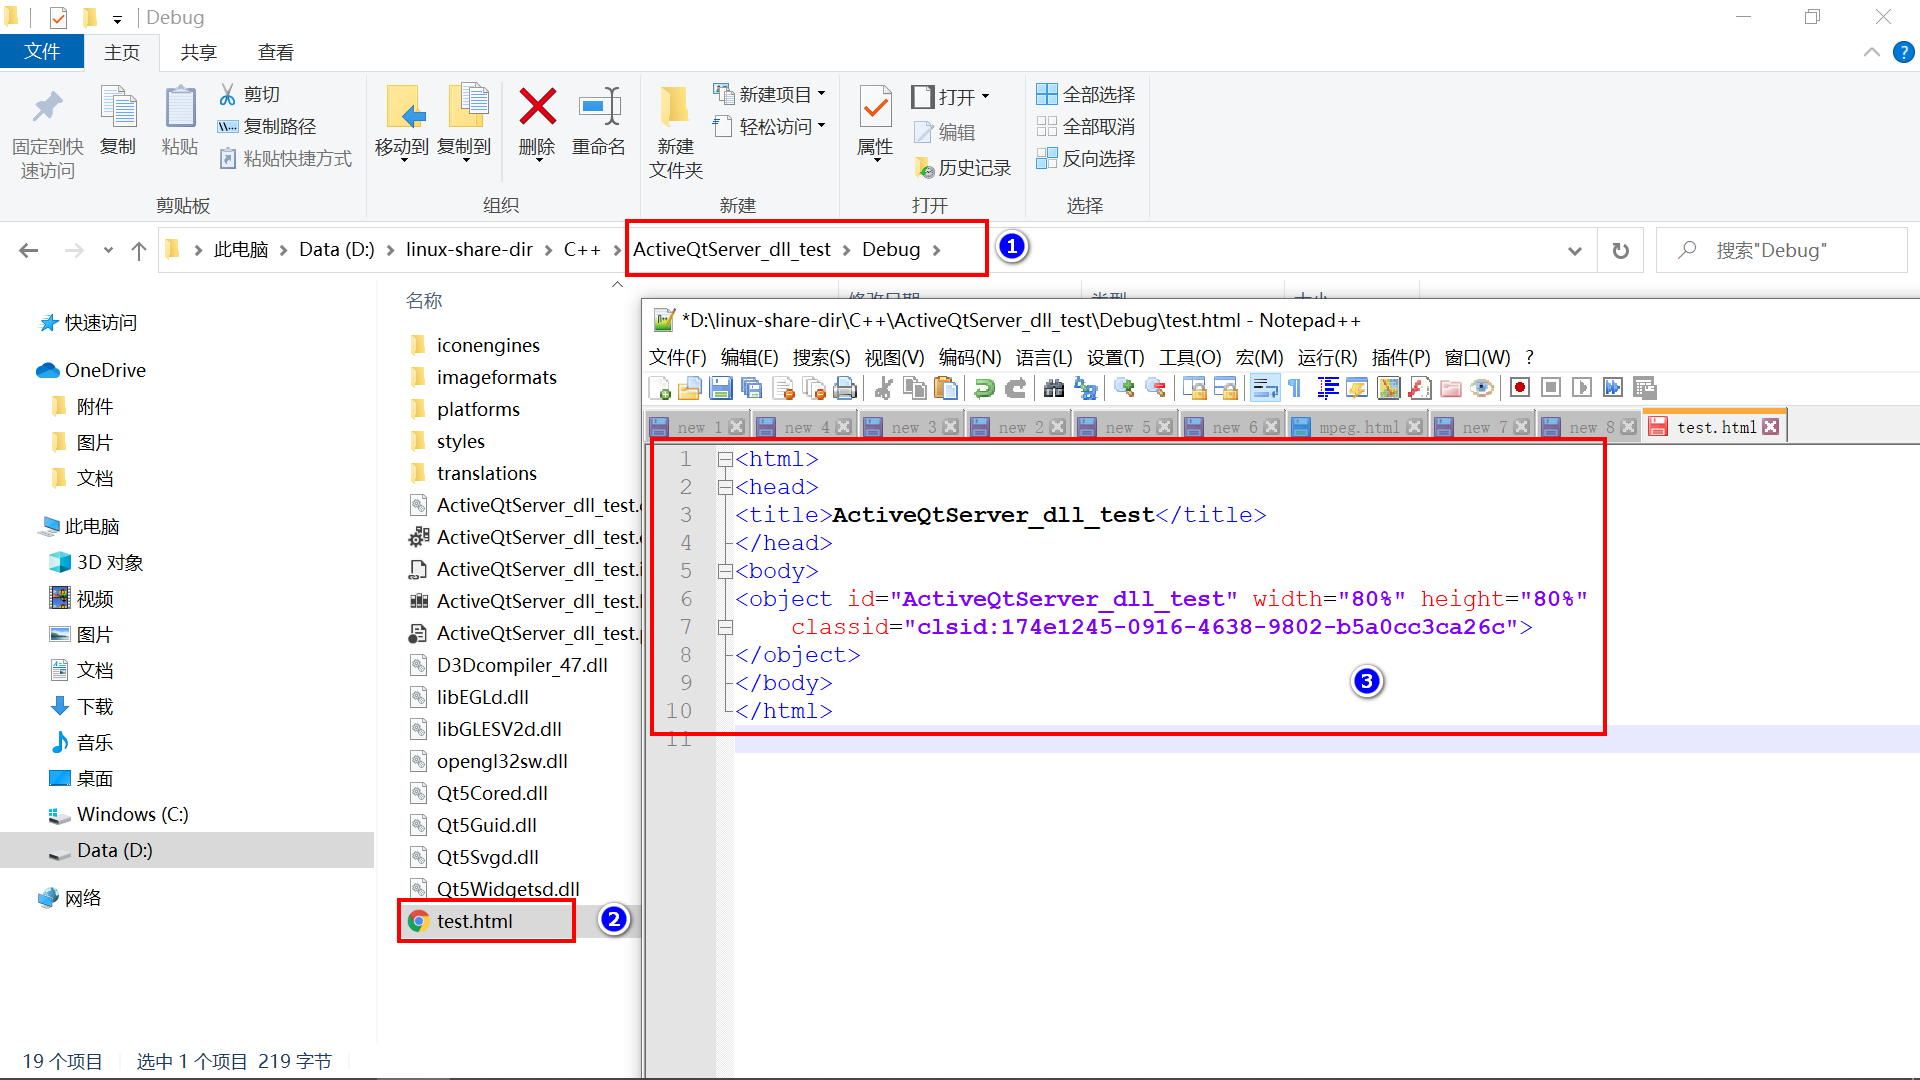1920x1080 pixels.
Task: Toggle Monitoring eye icon in toolbar
Action: (1482, 388)
